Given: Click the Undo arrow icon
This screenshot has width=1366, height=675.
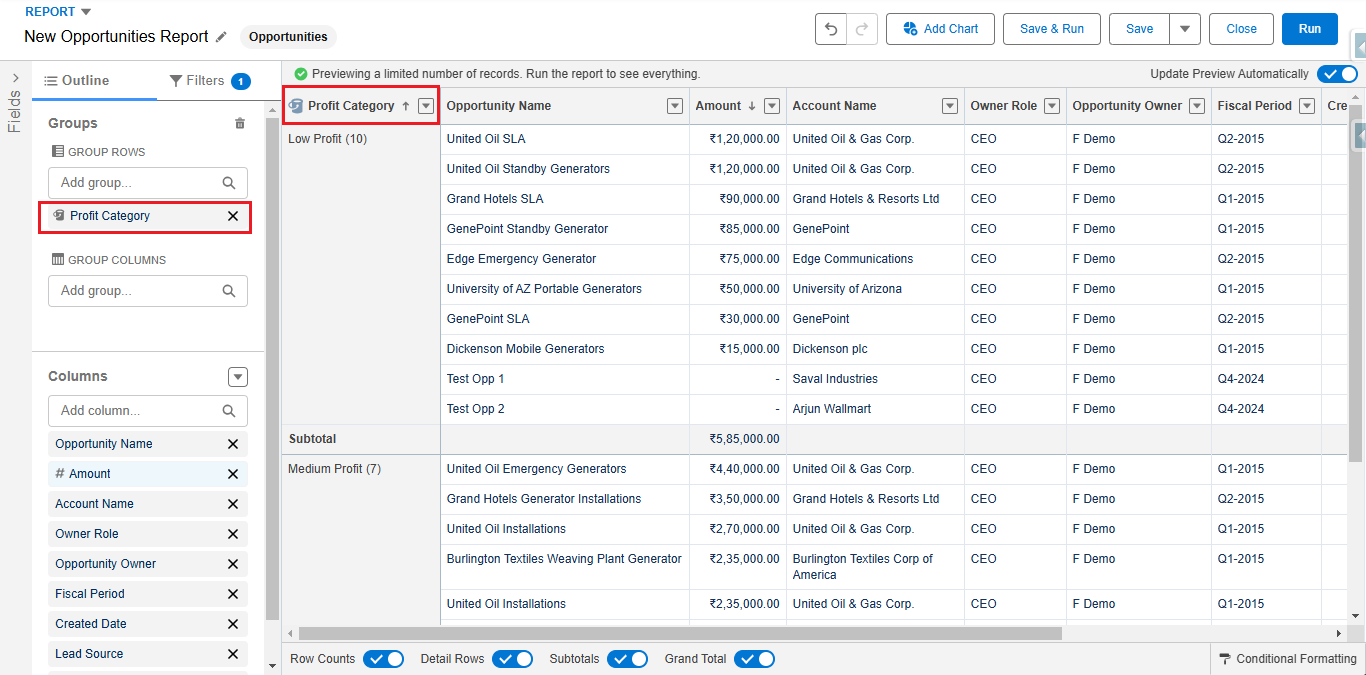Looking at the screenshot, I should coord(830,29).
